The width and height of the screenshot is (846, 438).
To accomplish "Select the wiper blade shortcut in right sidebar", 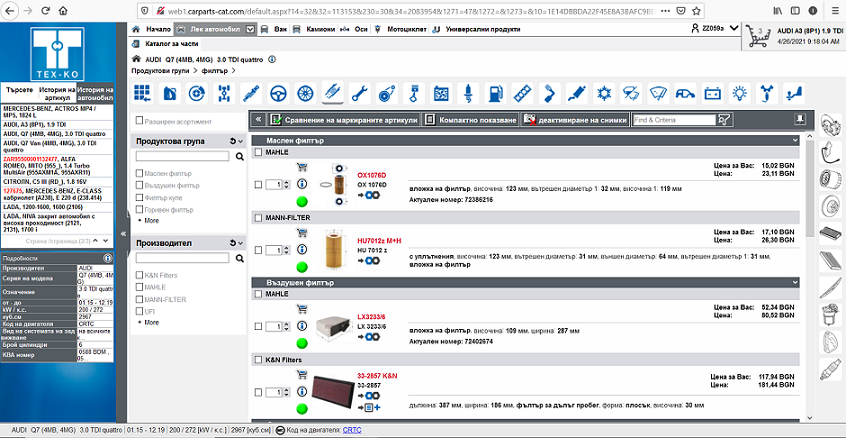I will (x=830, y=287).
